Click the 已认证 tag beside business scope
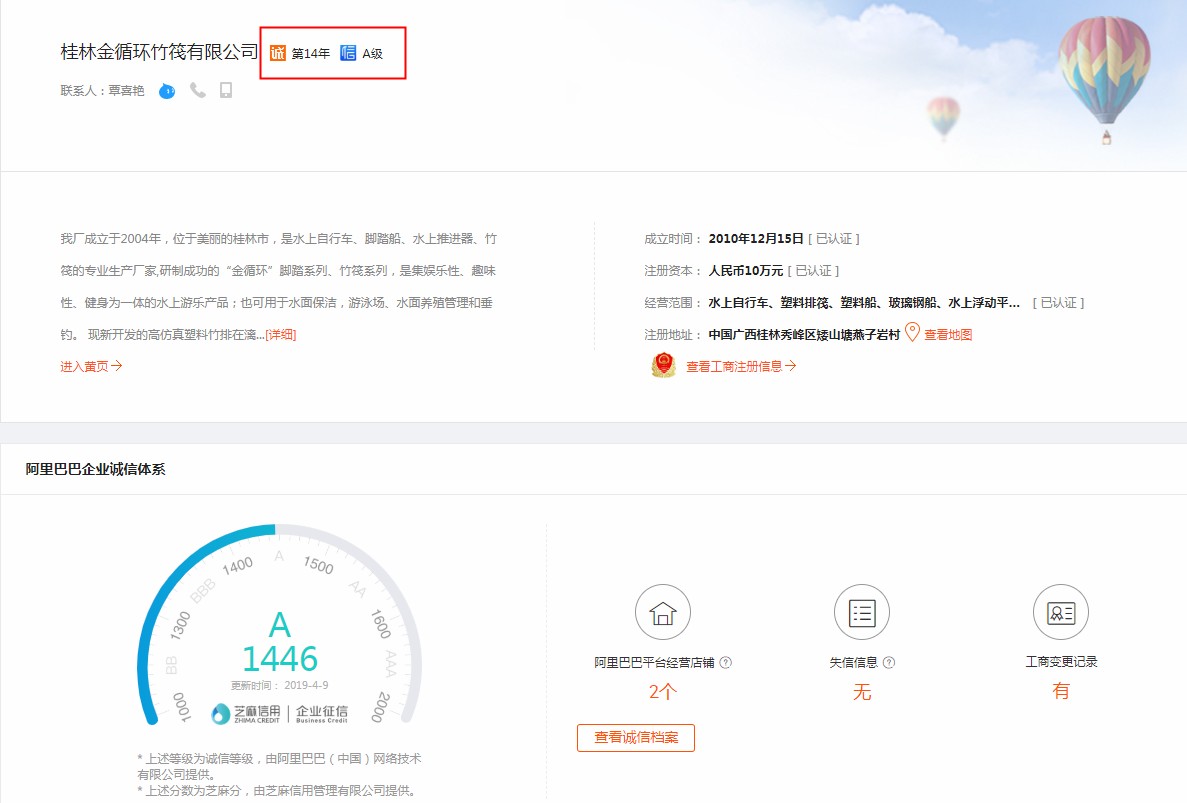Screen dimensions: 1187x803 click(x=1058, y=303)
